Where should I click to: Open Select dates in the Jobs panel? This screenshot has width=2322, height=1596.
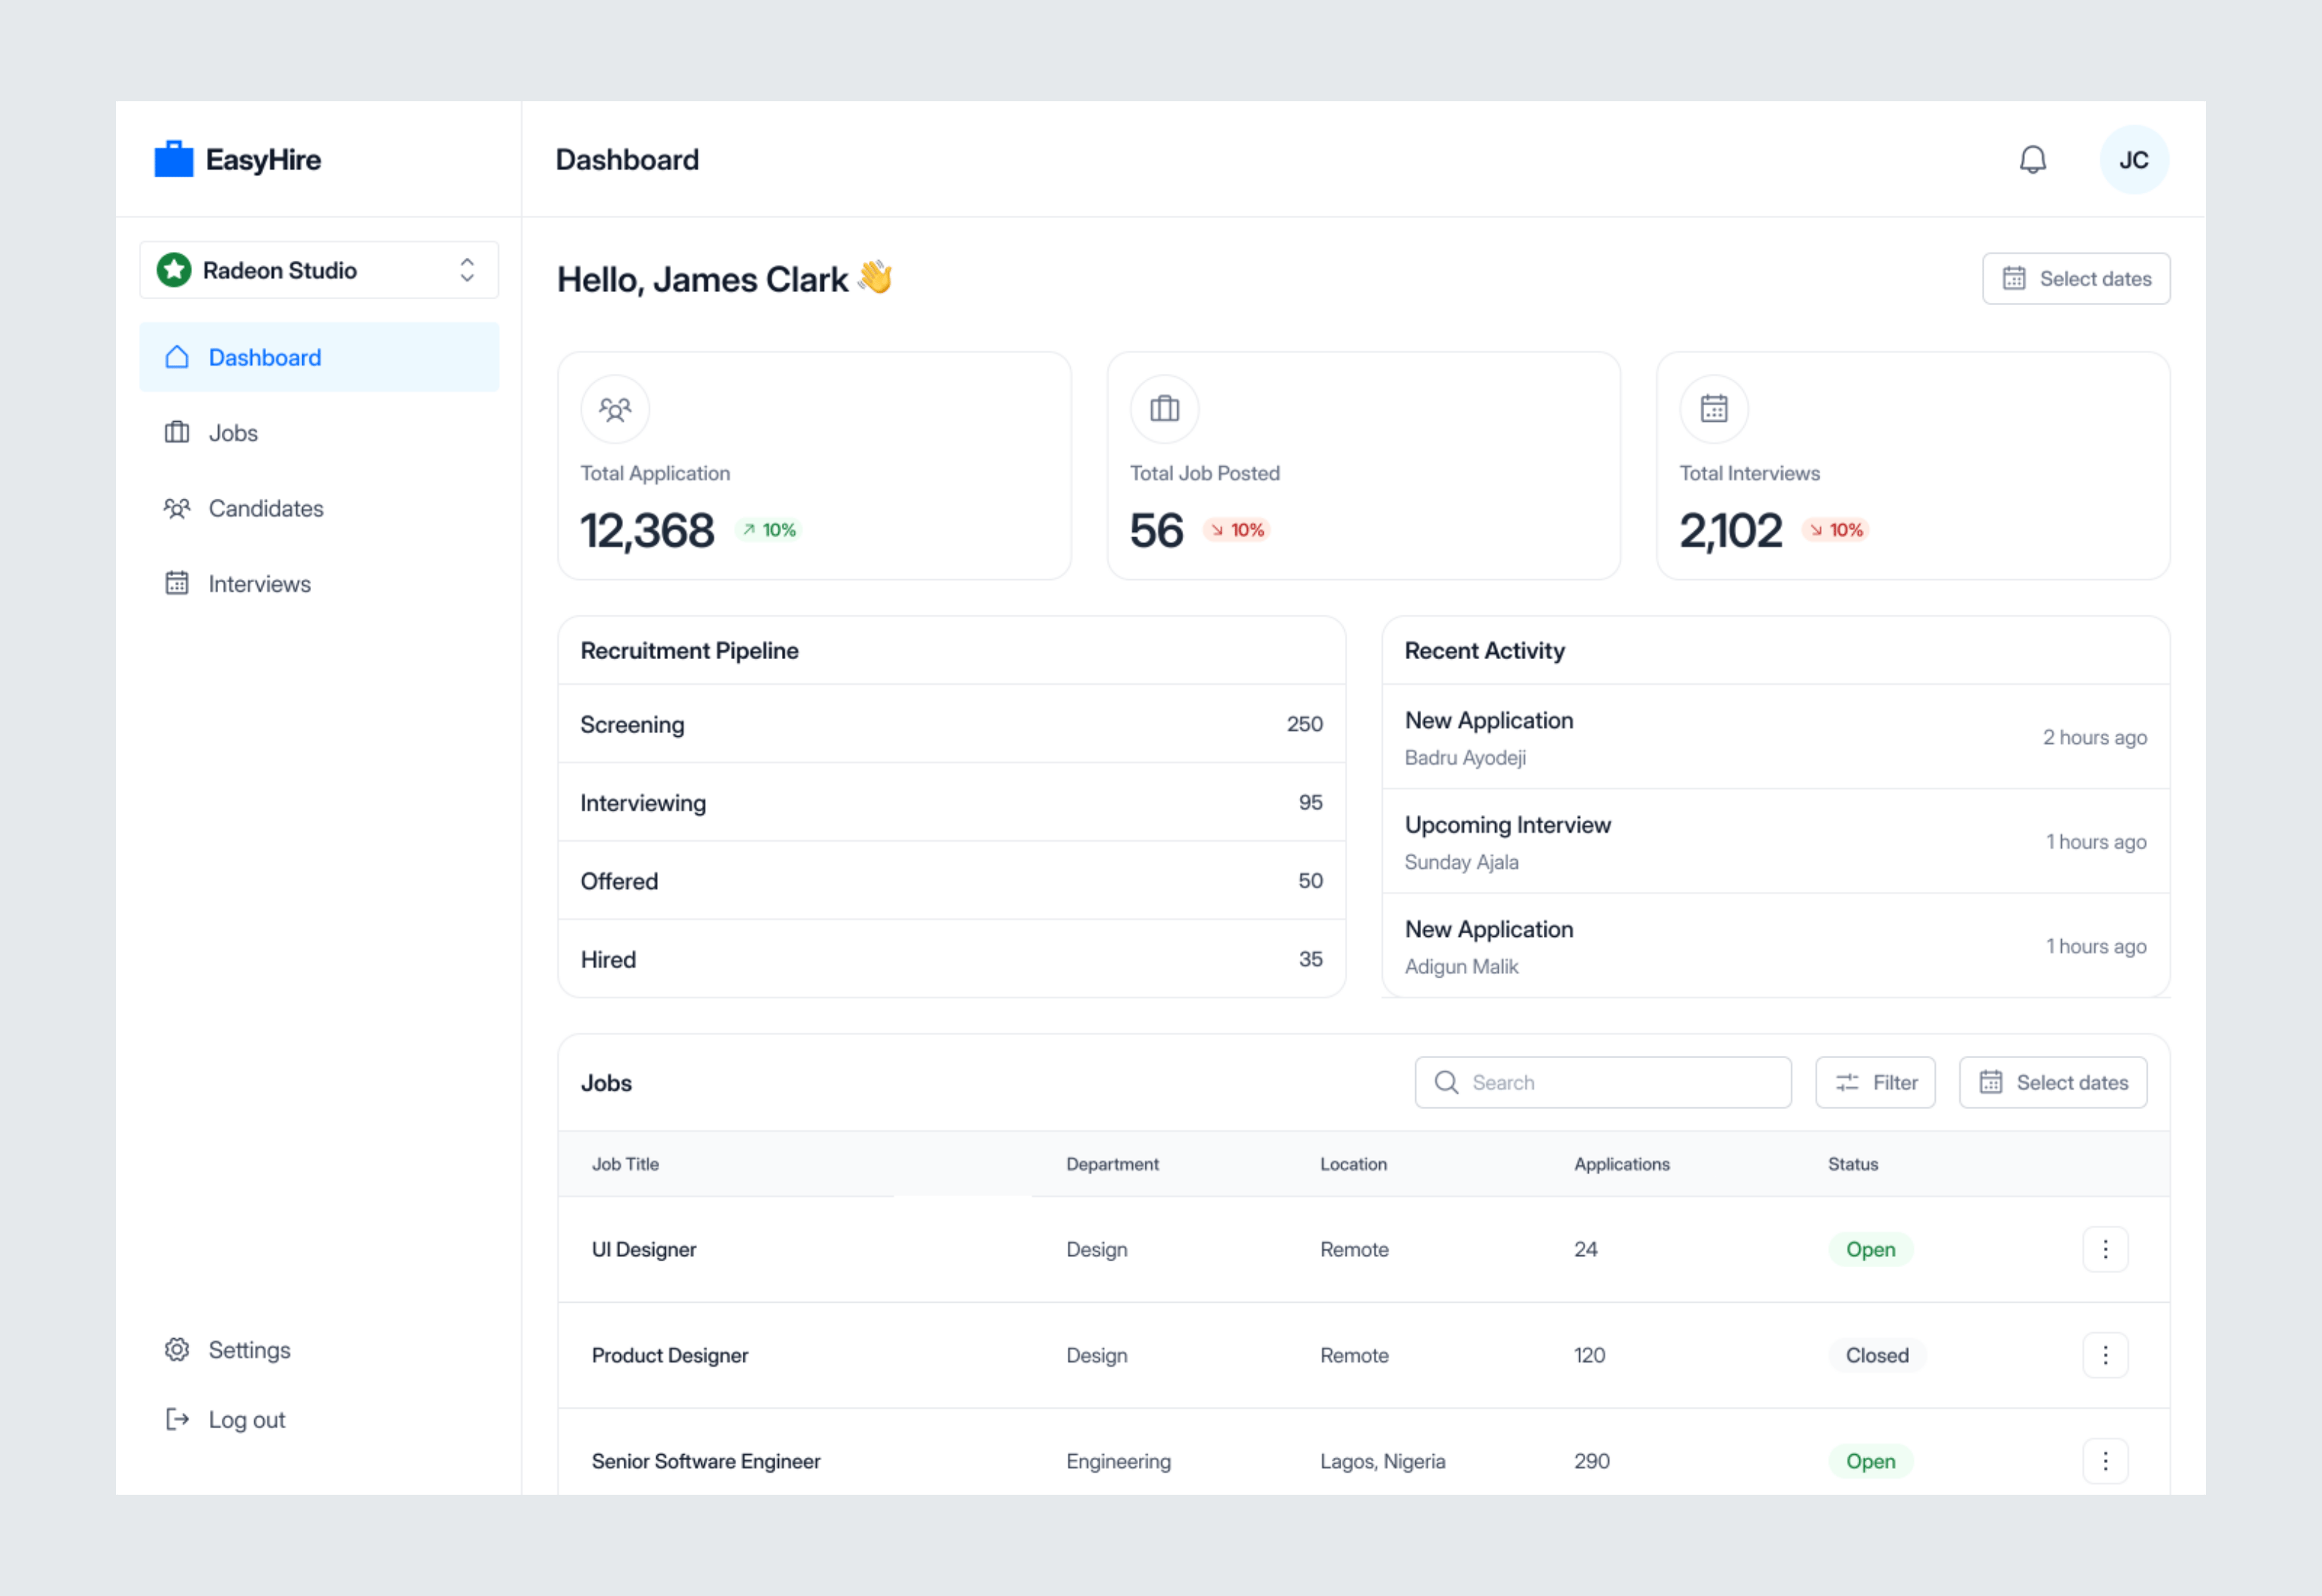tap(2053, 1083)
